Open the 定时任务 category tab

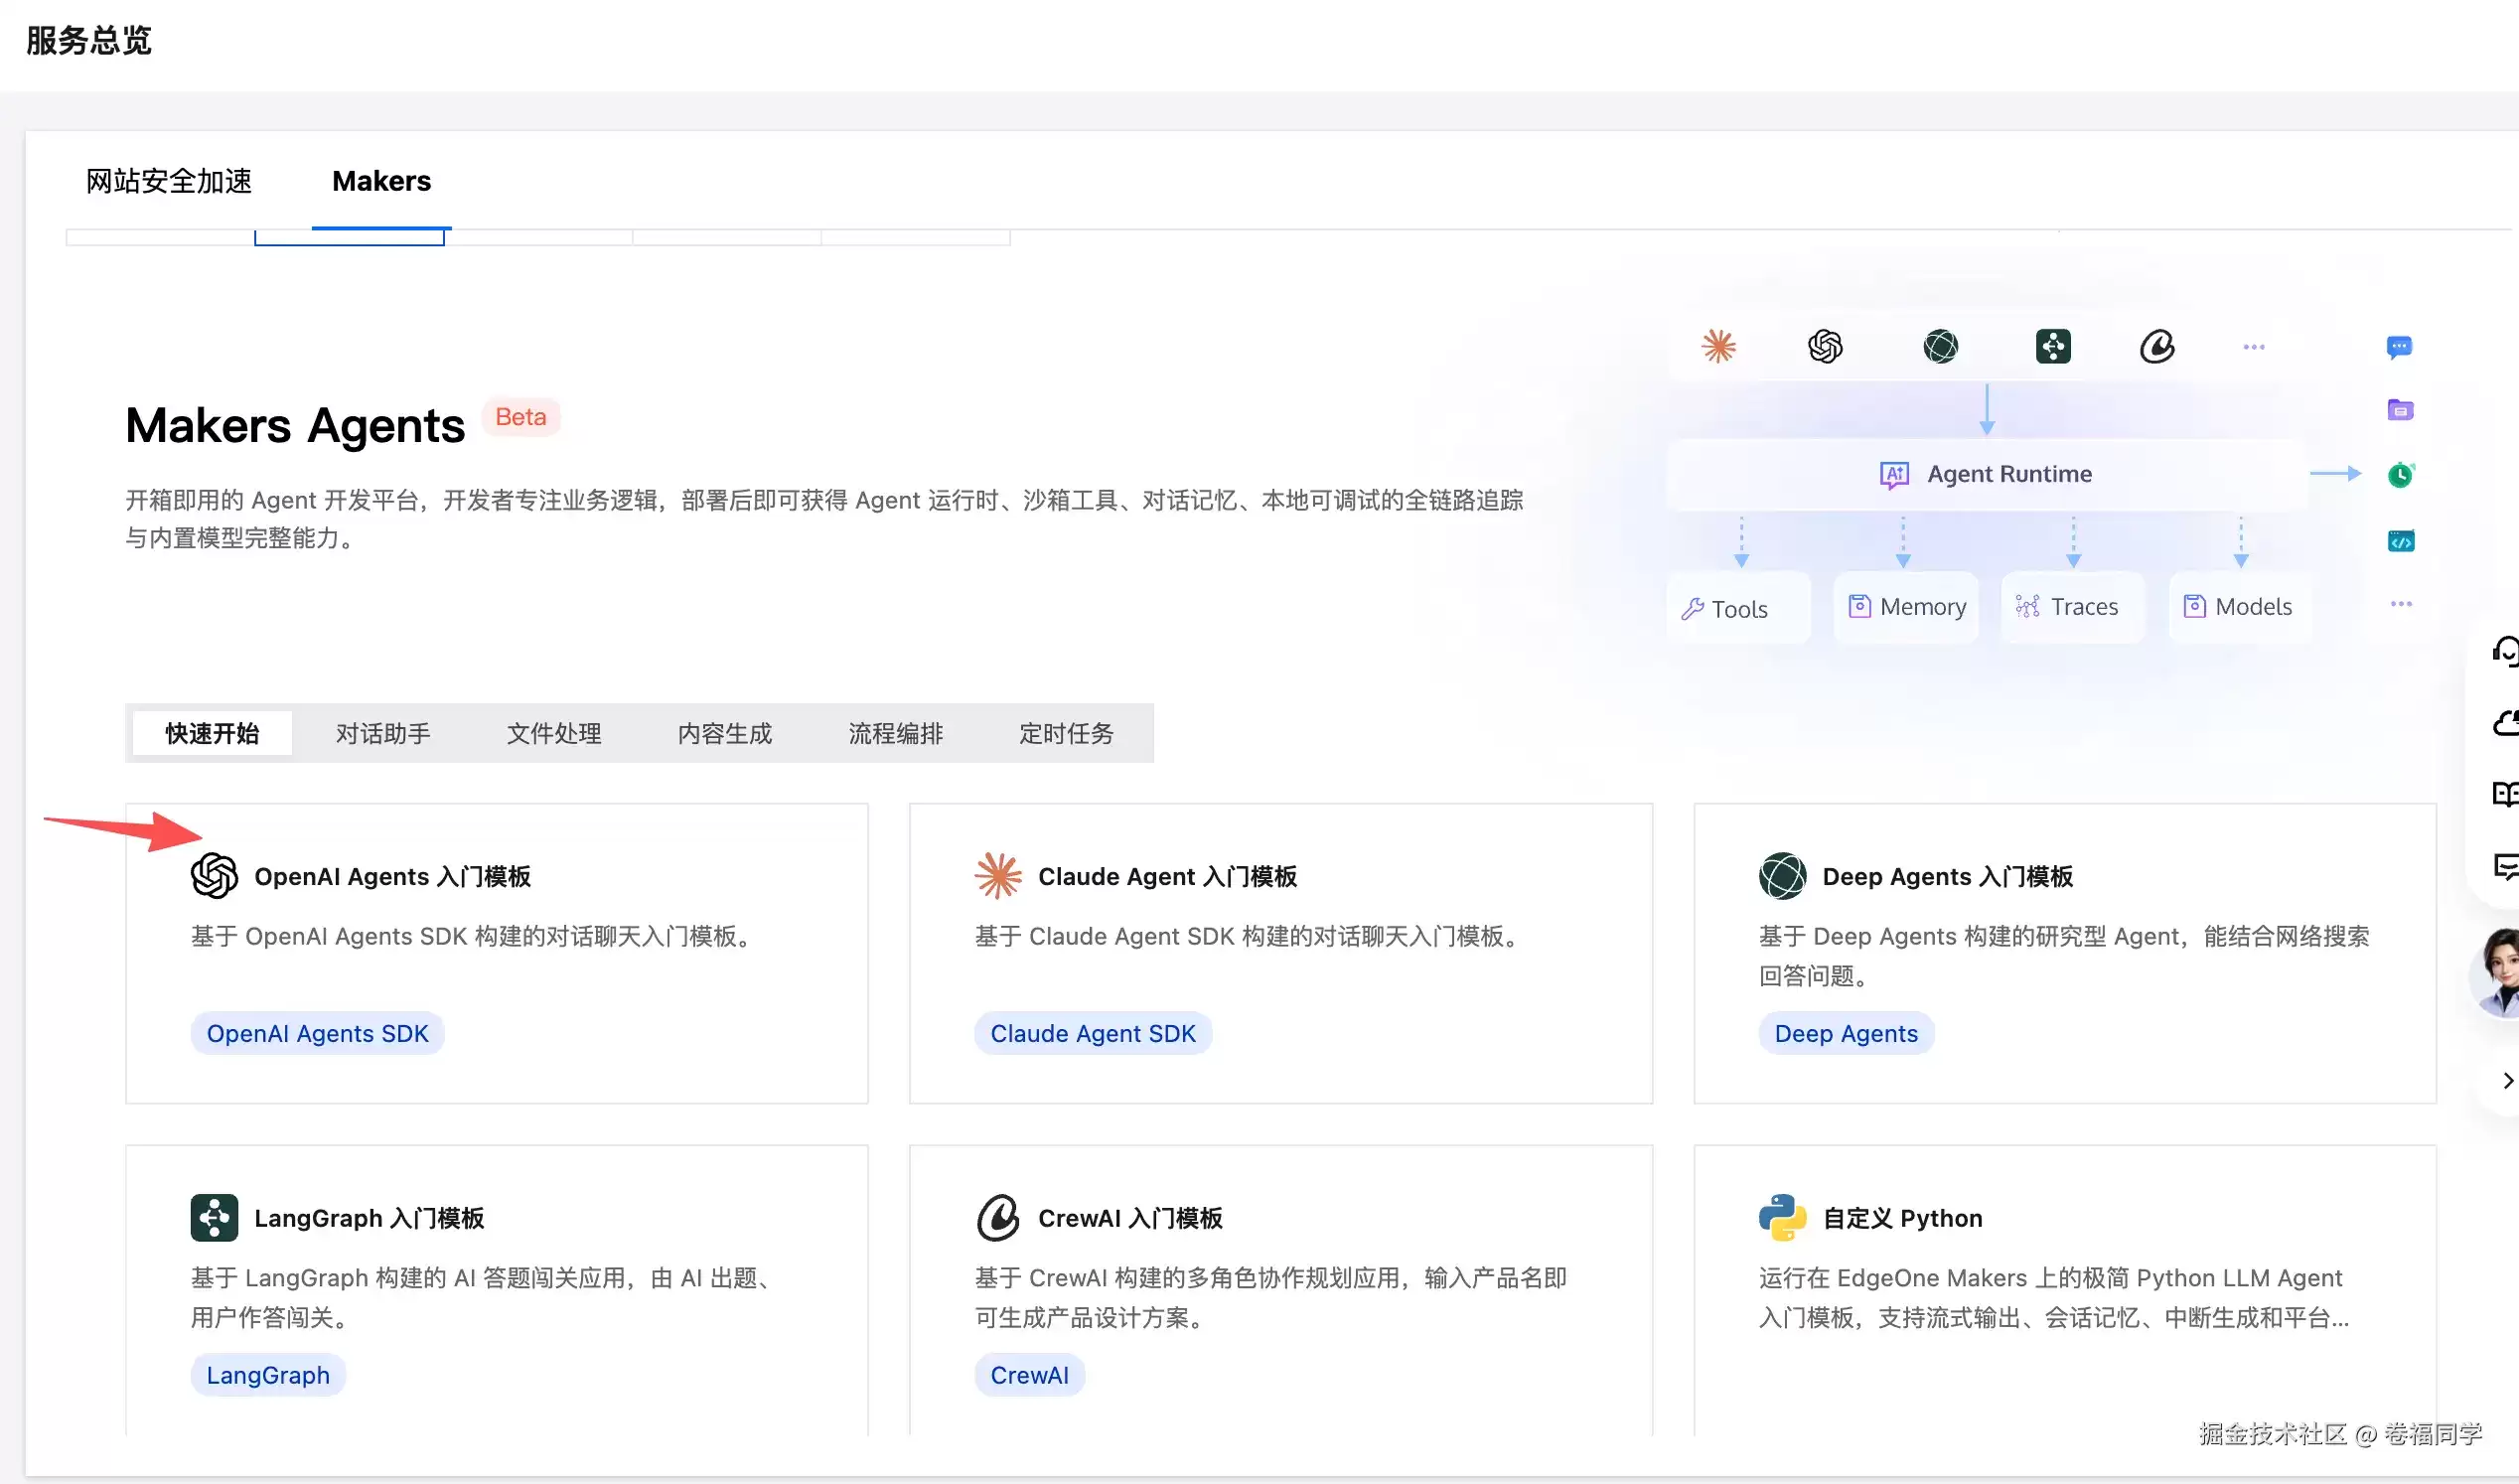pyautogui.click(x=1066, y=733)
